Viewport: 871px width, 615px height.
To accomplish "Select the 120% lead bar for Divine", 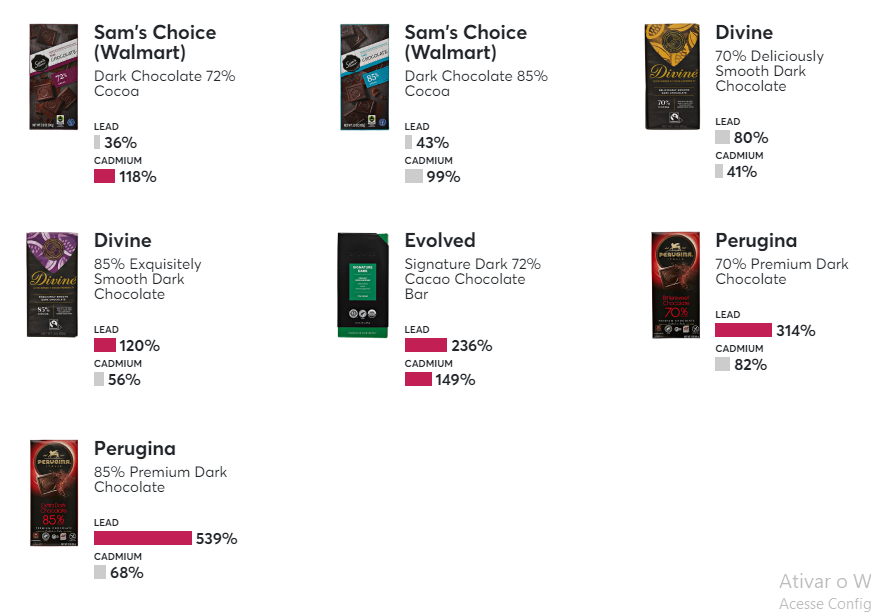I will point(104,345).
